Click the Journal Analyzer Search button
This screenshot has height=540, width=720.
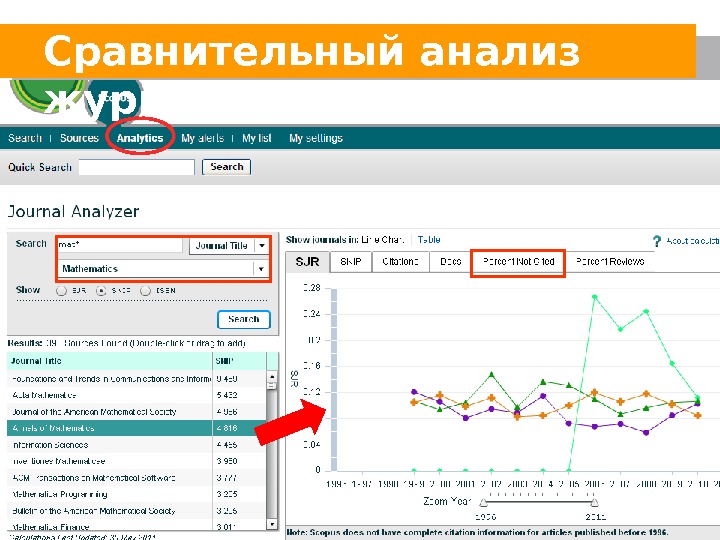point(244,319)
